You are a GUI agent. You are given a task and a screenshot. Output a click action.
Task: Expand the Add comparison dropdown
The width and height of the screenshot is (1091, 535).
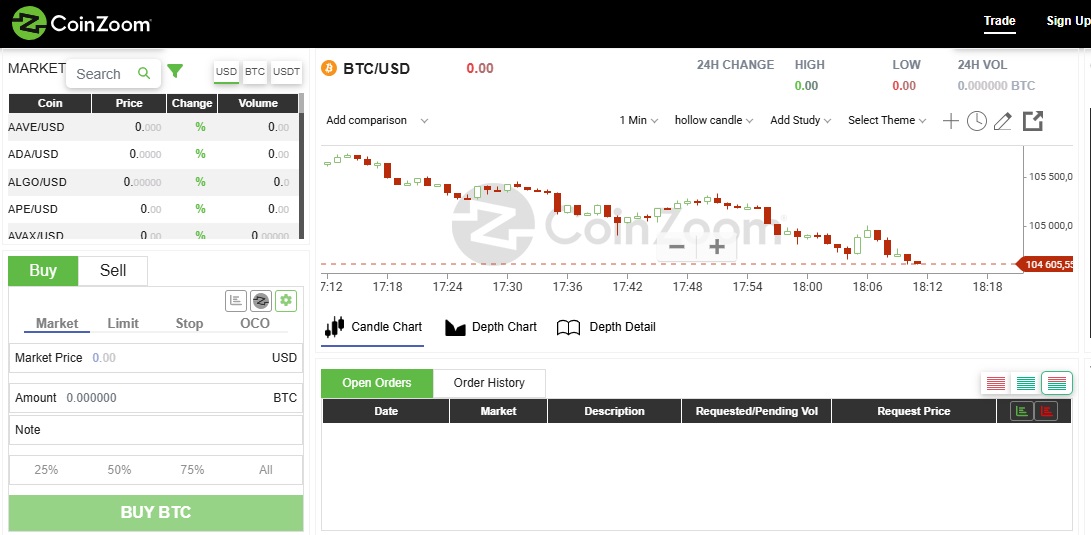(x=377, y=120)
